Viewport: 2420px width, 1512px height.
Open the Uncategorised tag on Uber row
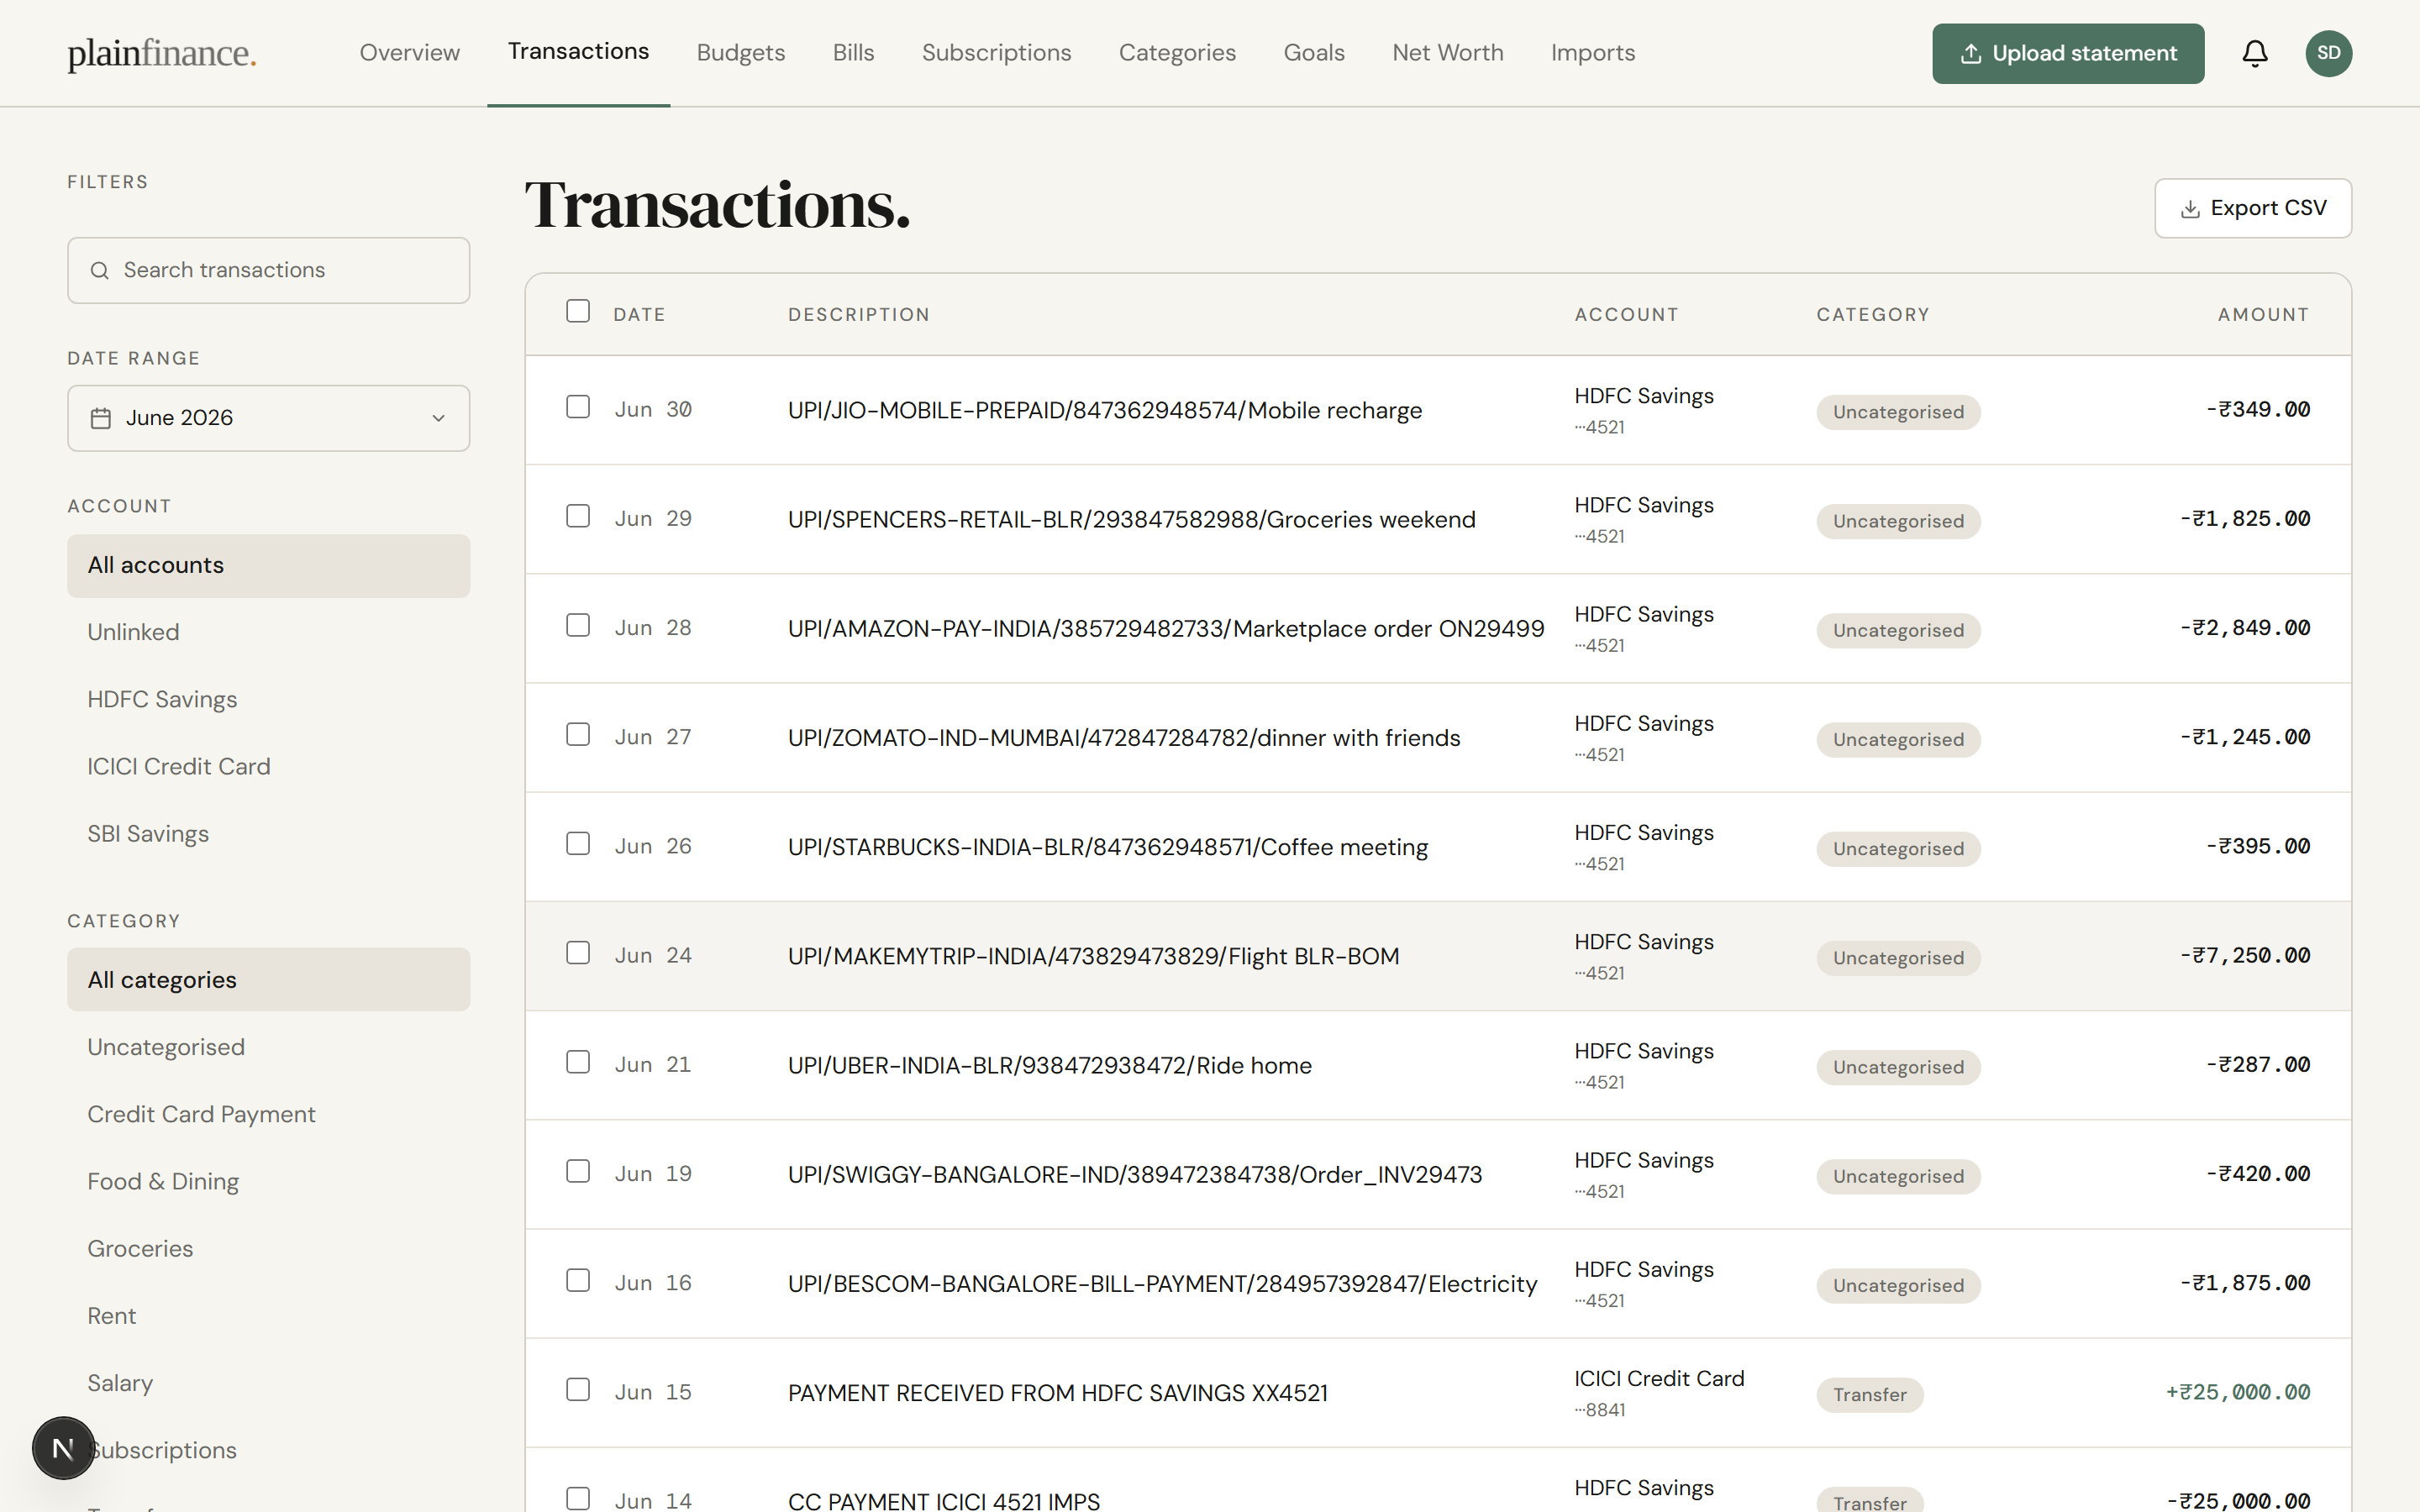coord(1897,1067)
